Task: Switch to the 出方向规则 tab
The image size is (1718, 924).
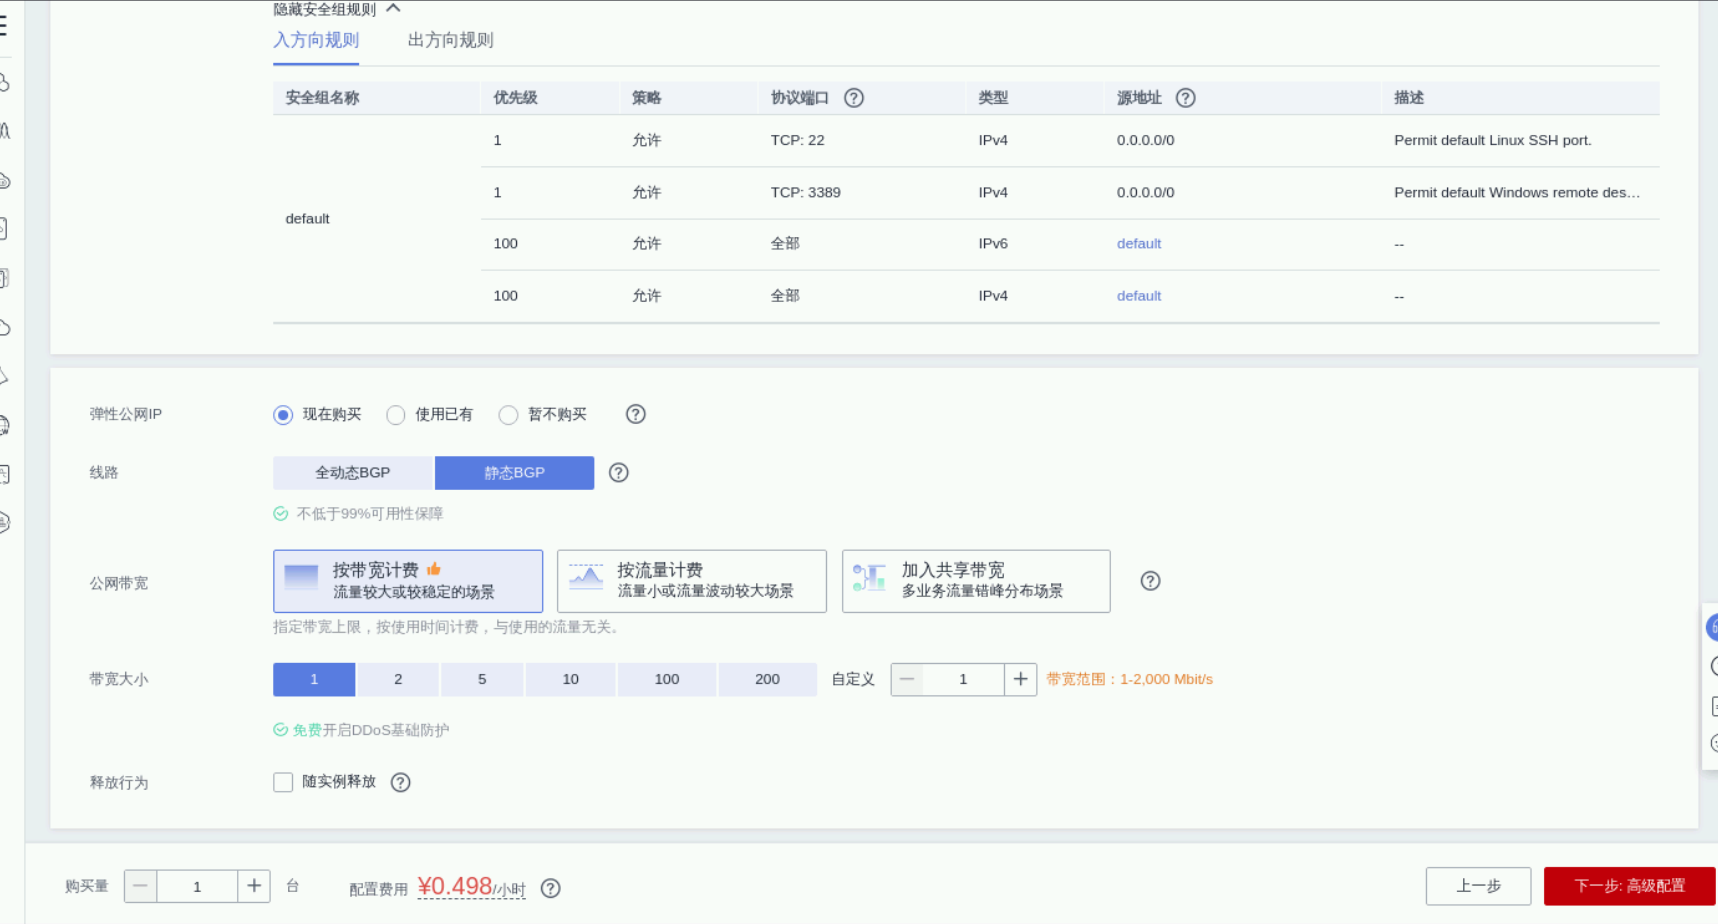Action: coord(451,41)
